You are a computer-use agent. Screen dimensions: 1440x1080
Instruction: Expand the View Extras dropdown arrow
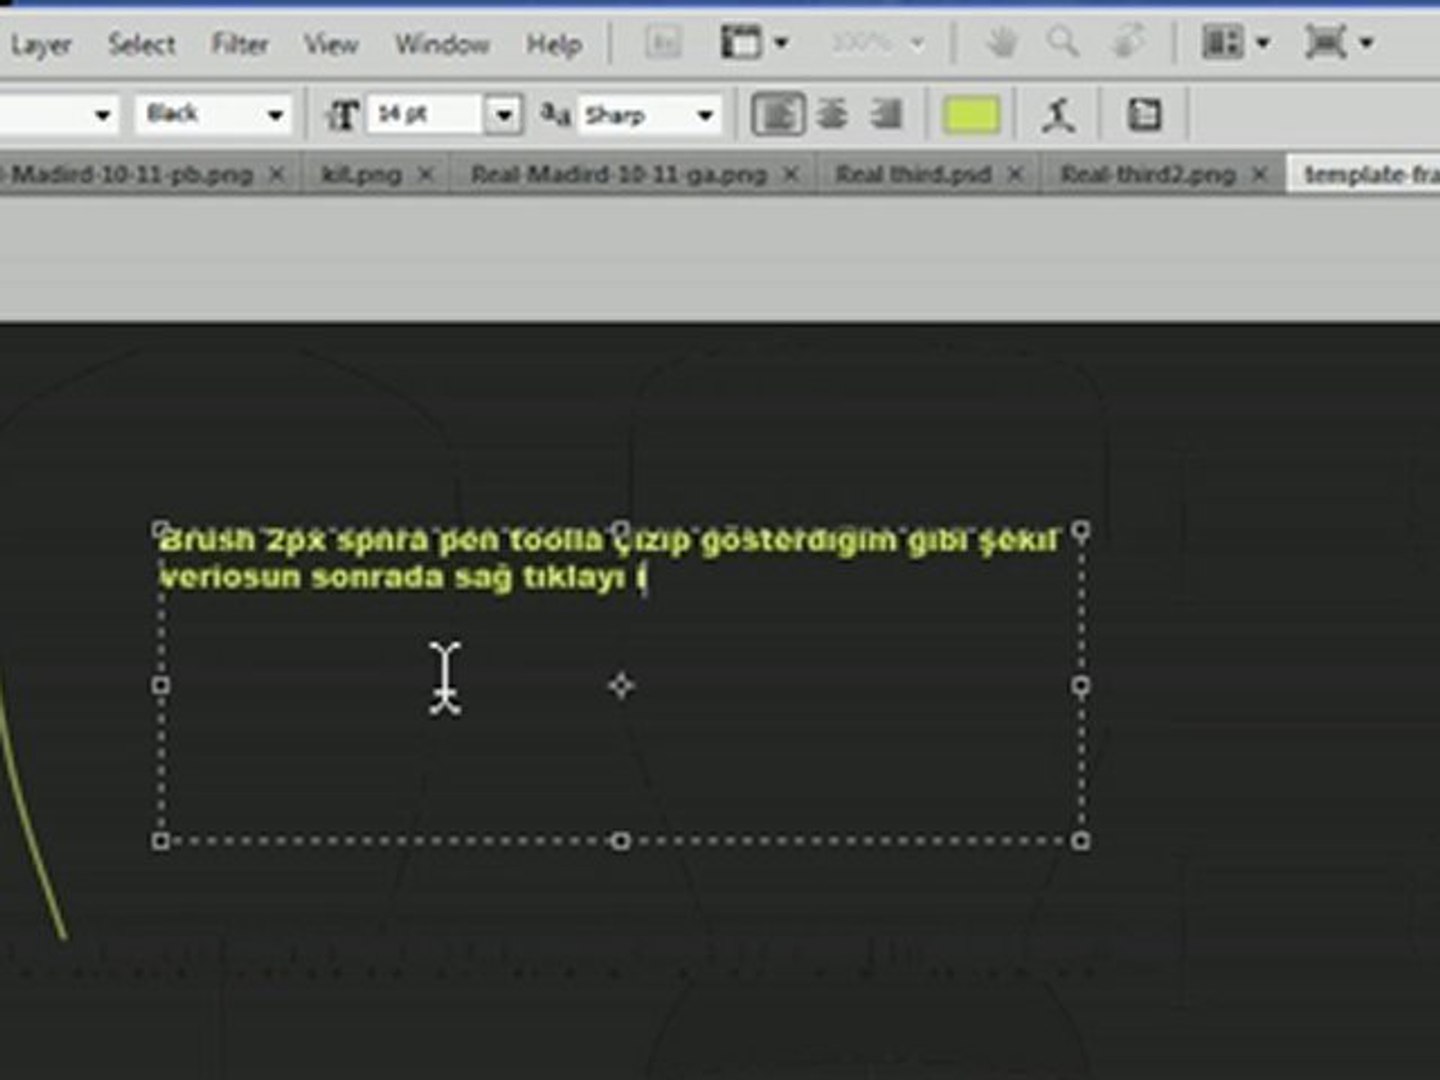pos(781,43)
